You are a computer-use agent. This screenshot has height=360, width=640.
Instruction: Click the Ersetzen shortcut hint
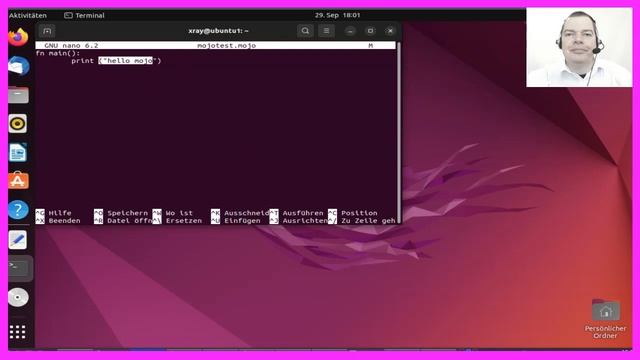[x=177, y=221]
